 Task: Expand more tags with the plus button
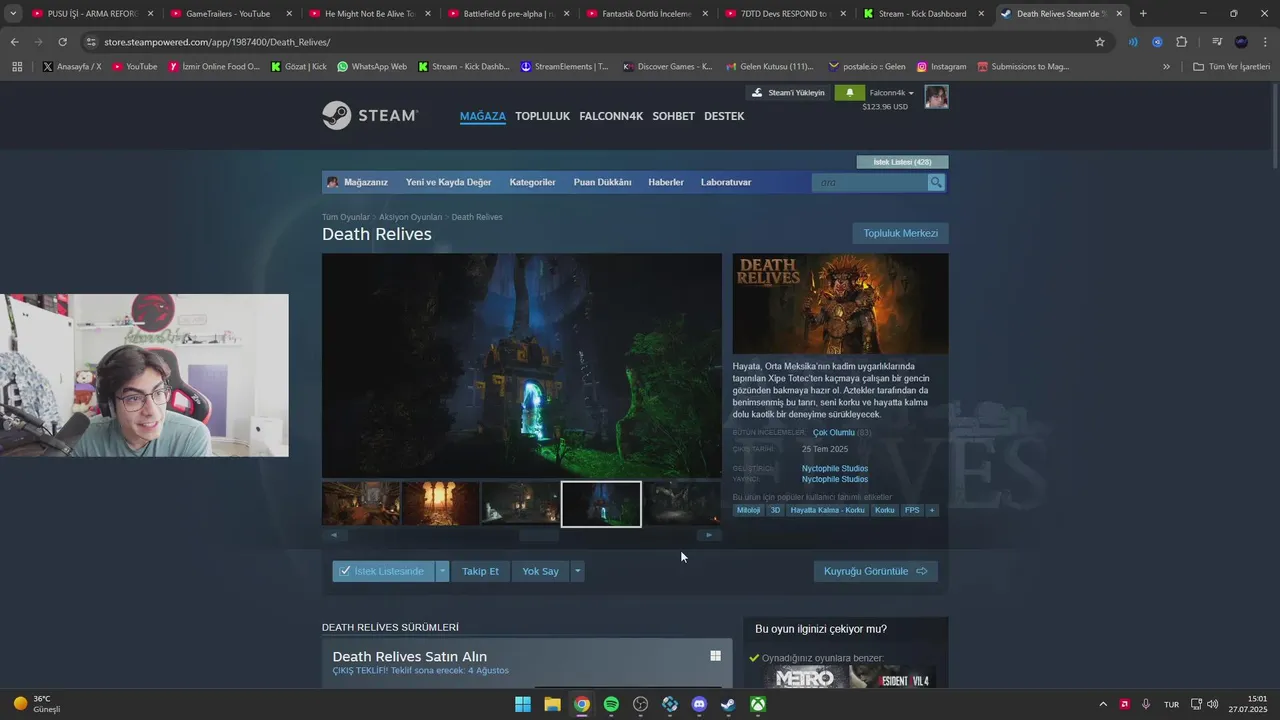932,510
